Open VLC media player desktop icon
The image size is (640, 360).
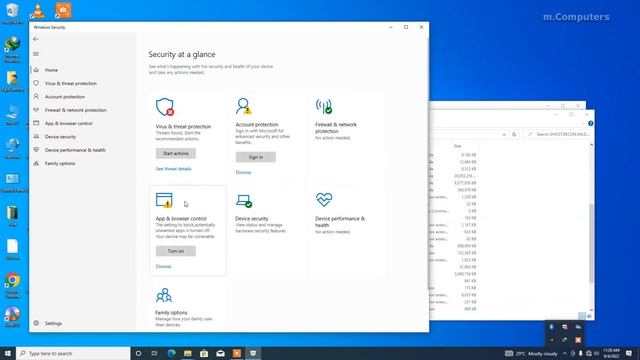click(x=38, y=11)
